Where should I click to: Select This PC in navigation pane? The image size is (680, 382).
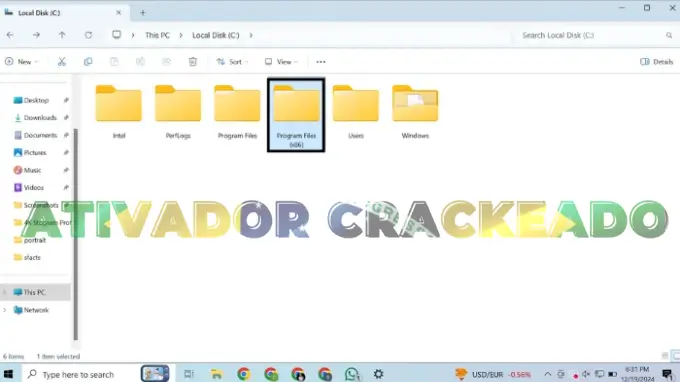[34, 292]
